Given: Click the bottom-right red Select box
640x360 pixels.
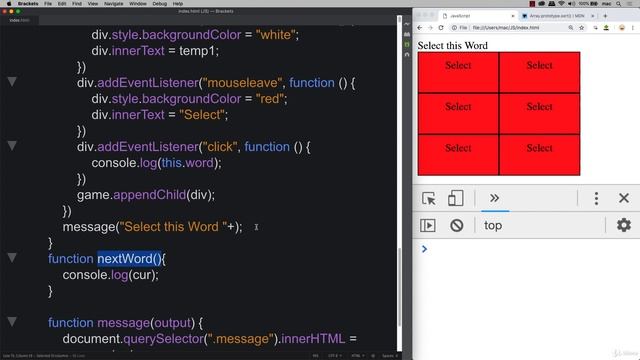Looking at the screenshot, I should 539,155.
